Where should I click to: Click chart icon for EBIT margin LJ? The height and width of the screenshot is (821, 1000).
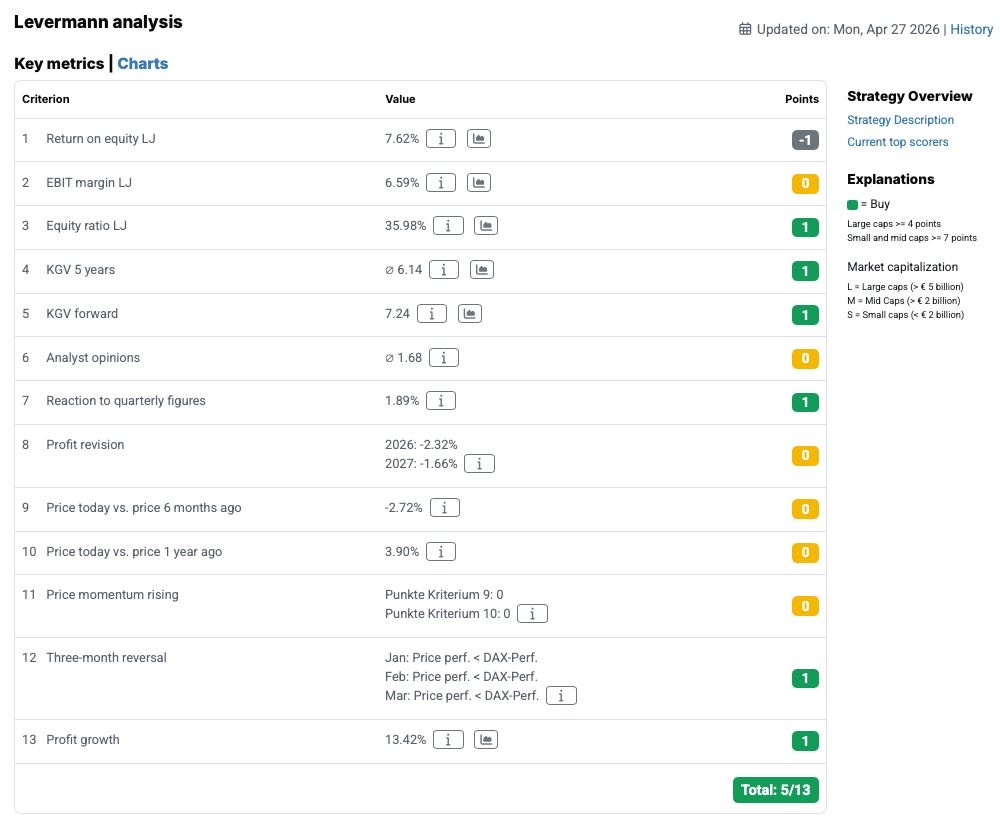click(479, 183)
